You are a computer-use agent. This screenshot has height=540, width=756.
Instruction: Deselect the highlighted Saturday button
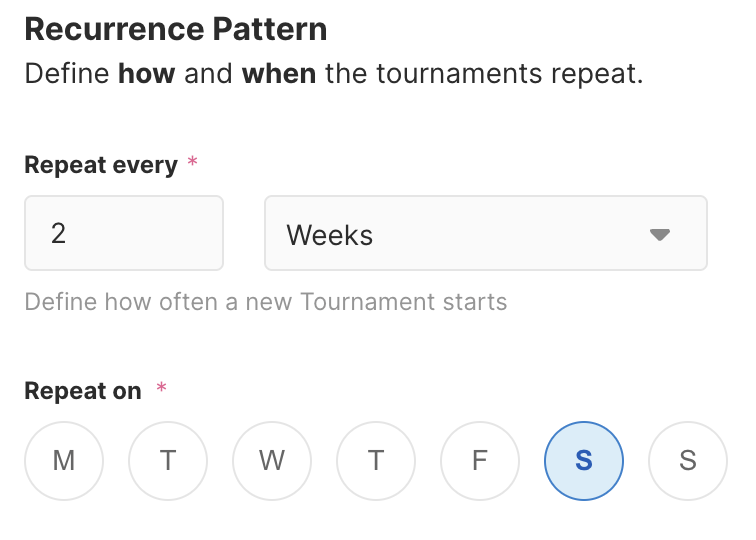click(584, 461)
